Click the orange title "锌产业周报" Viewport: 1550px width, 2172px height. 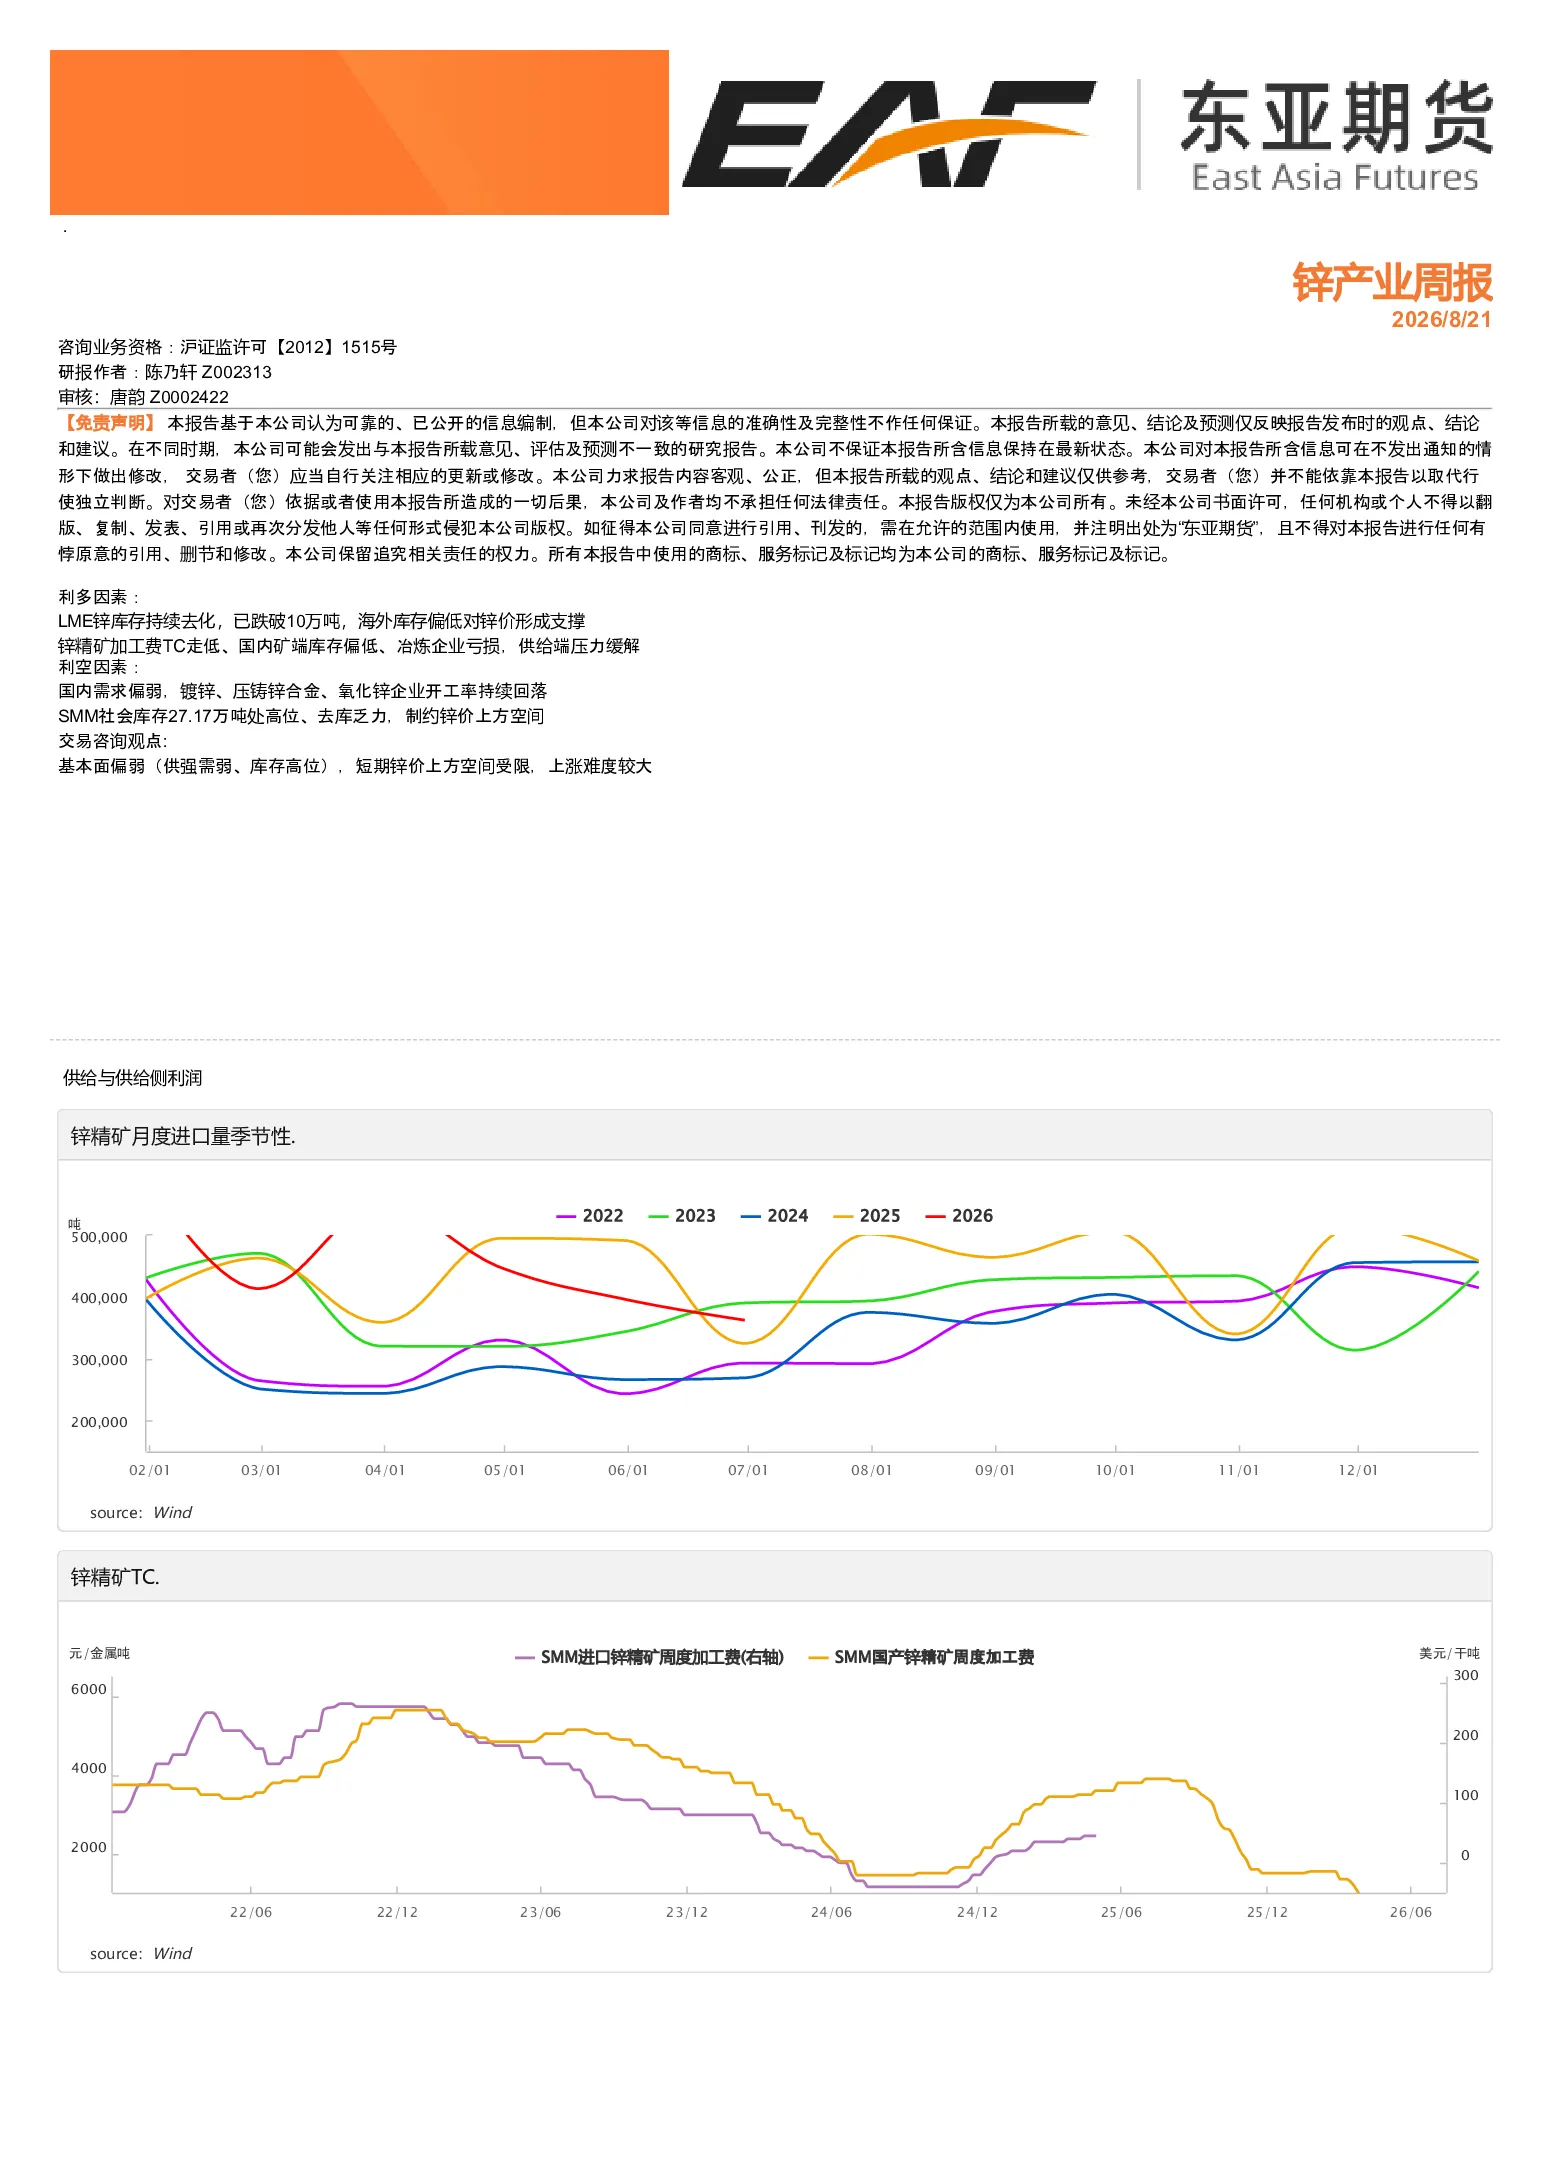point(1392,283)
